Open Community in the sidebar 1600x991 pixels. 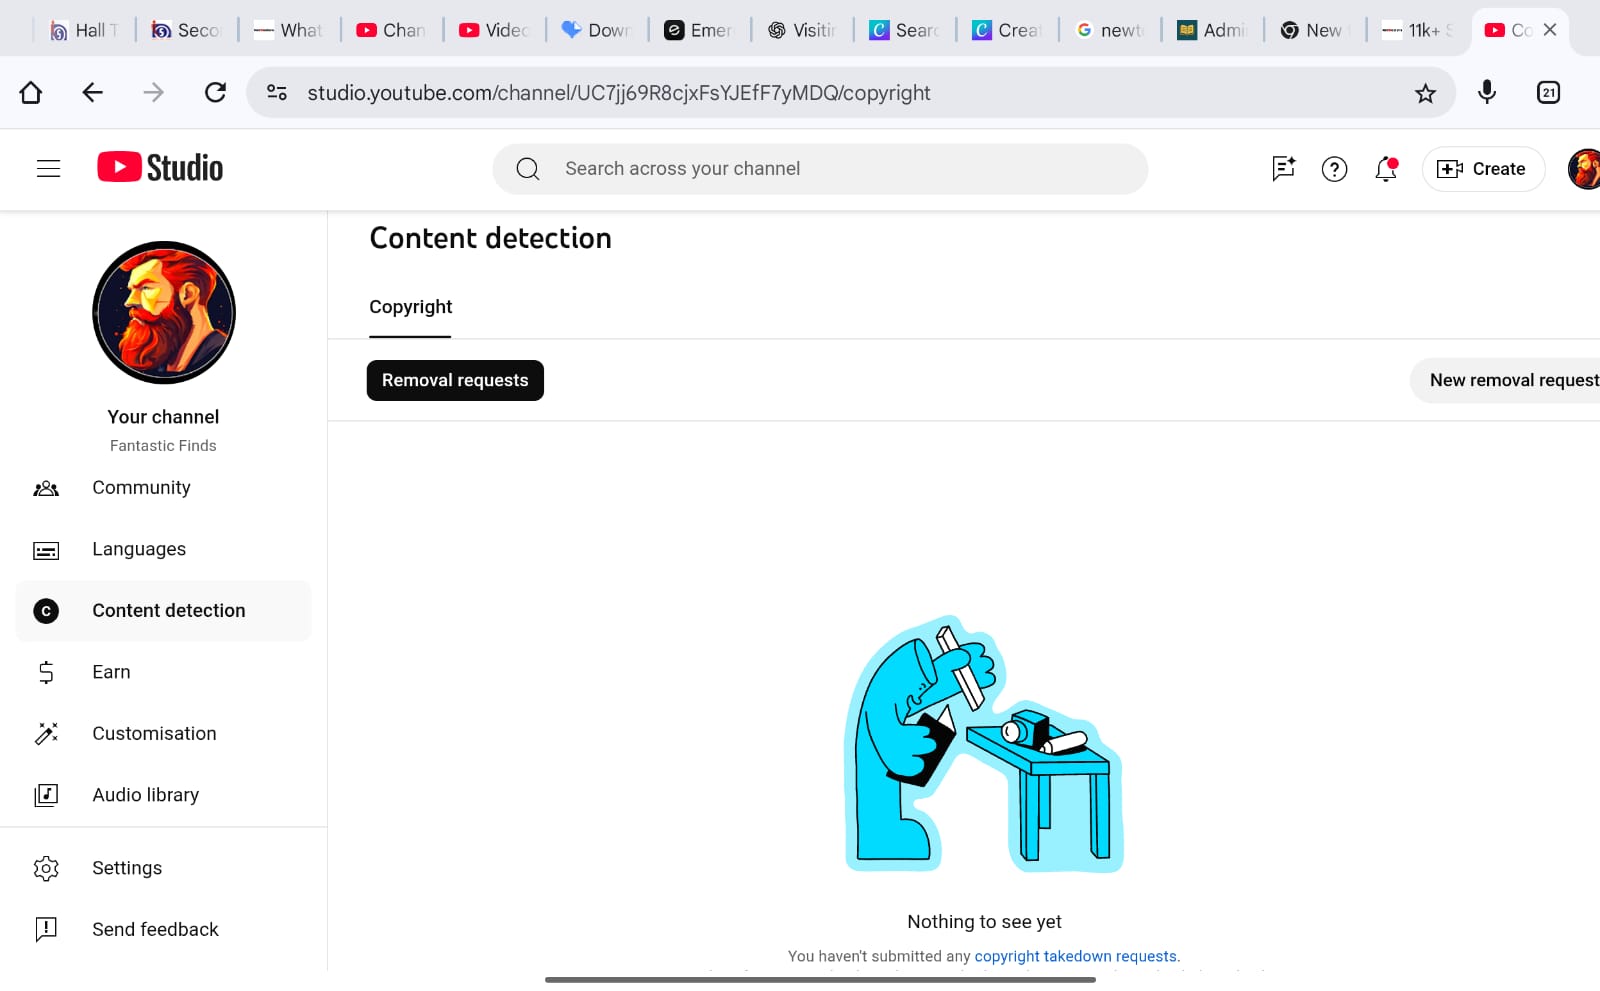click(141, 488)
